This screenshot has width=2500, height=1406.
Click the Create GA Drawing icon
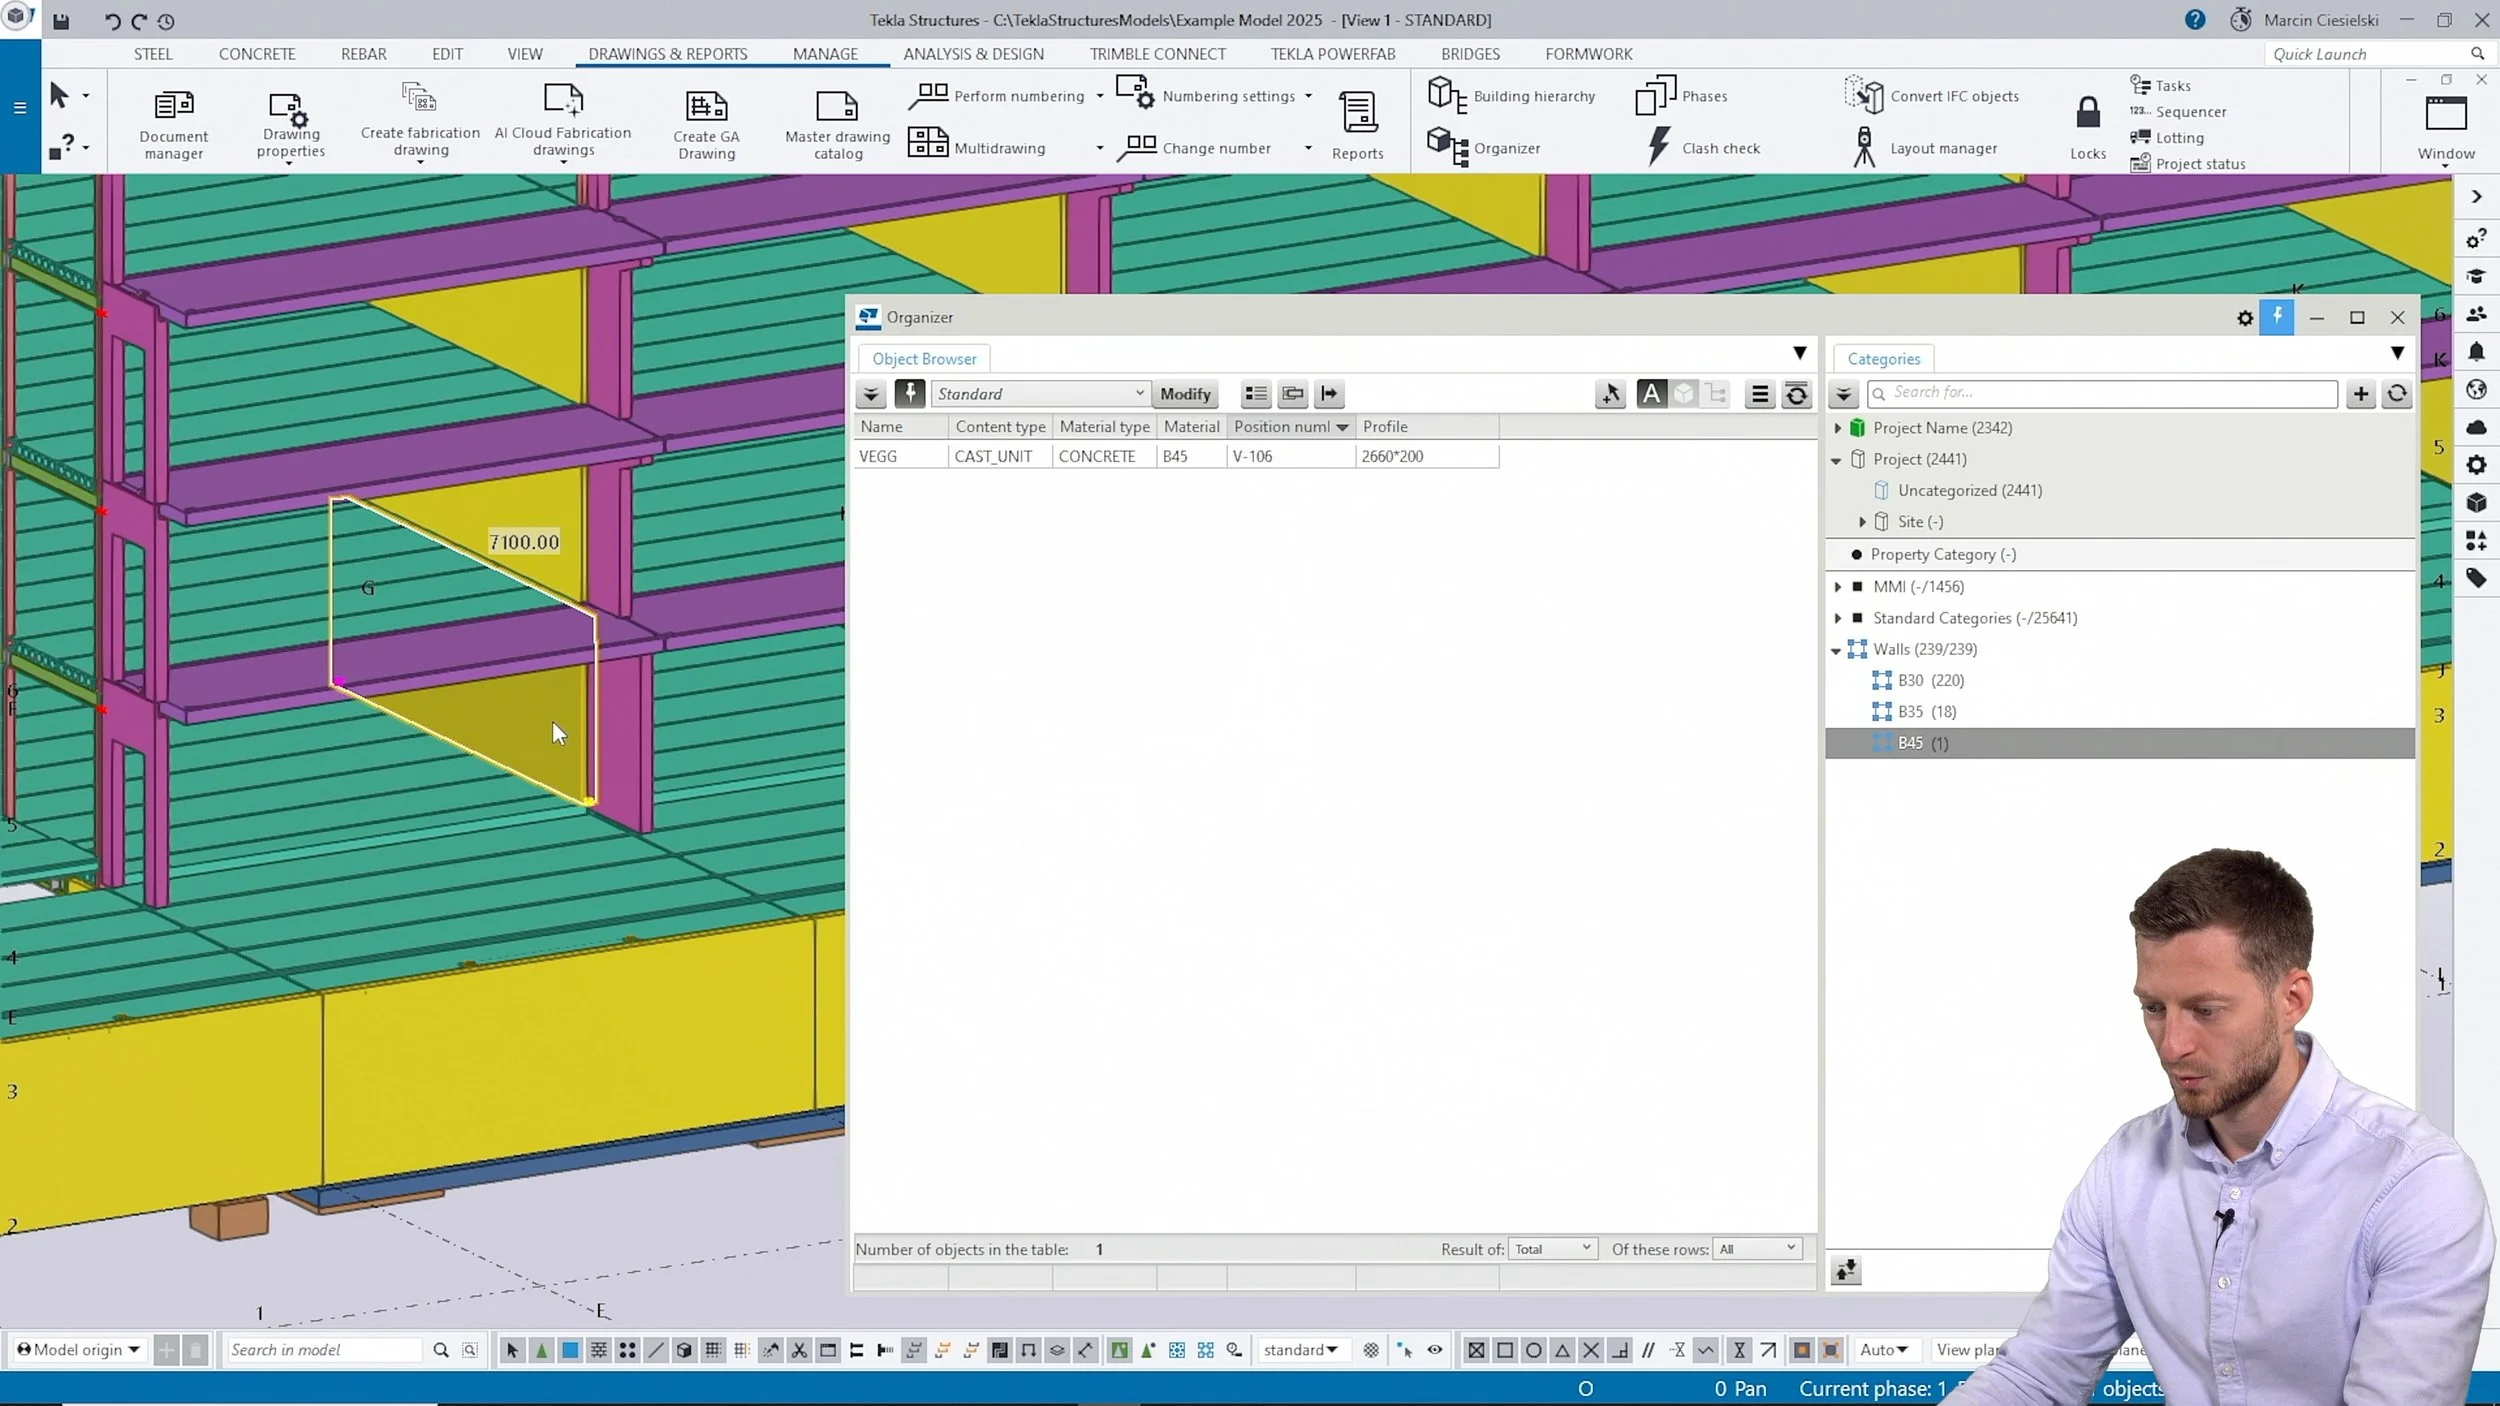(x=706, y=106)
